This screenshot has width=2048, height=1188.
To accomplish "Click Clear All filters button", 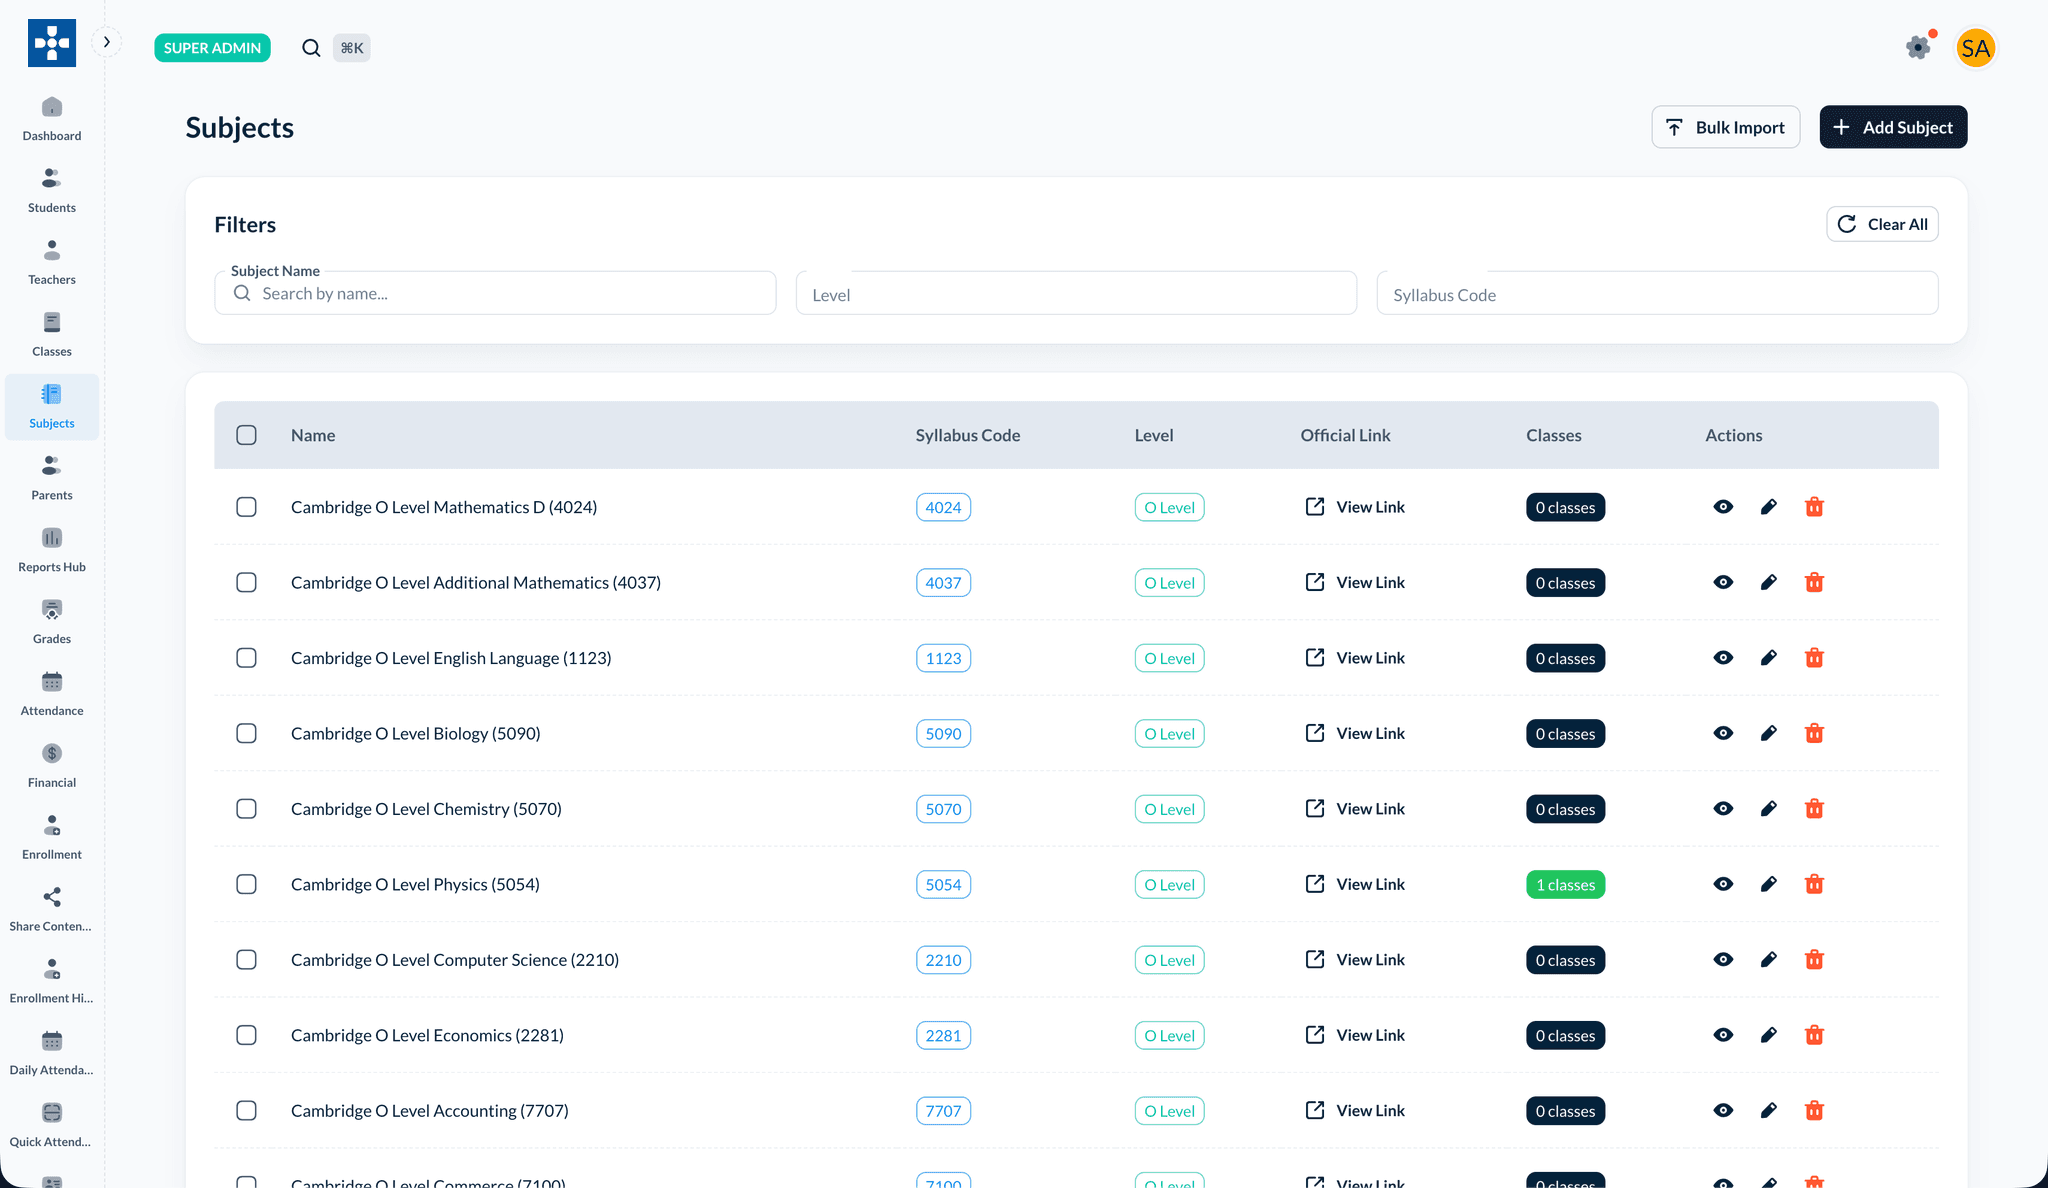I will coord(1882,224).
